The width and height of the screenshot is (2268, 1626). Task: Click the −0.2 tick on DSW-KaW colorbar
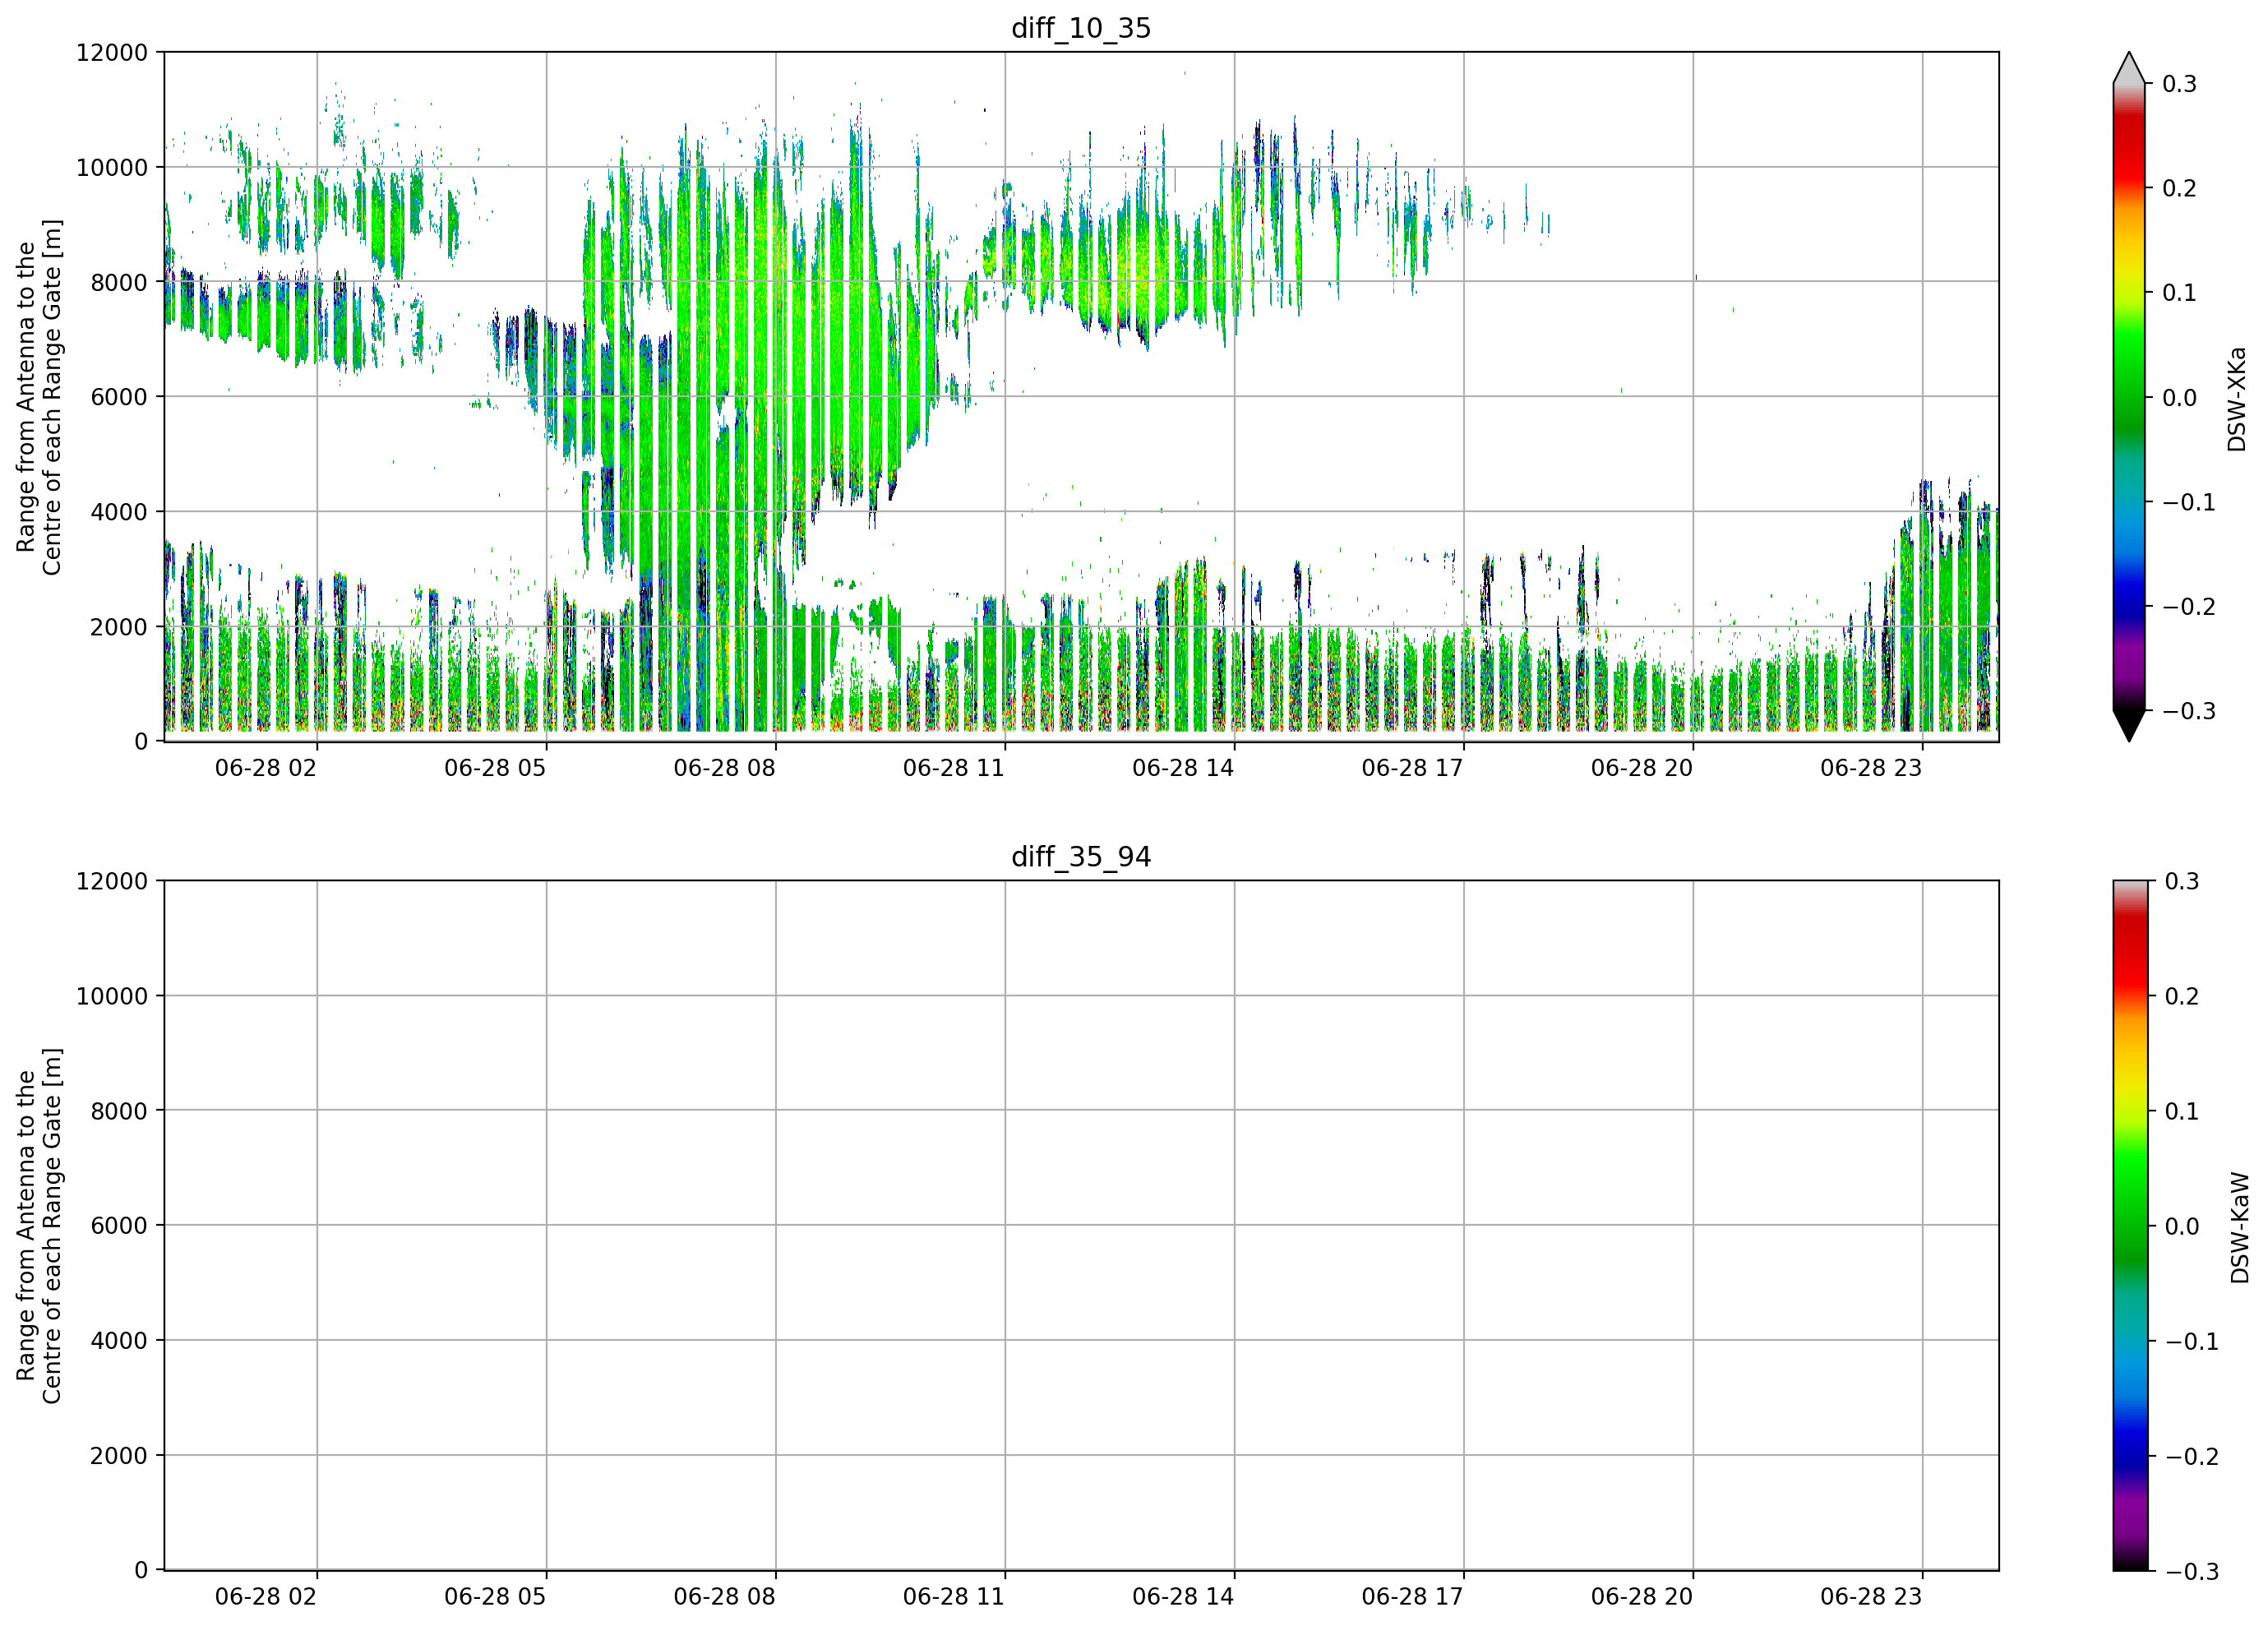(2191, 1457)
